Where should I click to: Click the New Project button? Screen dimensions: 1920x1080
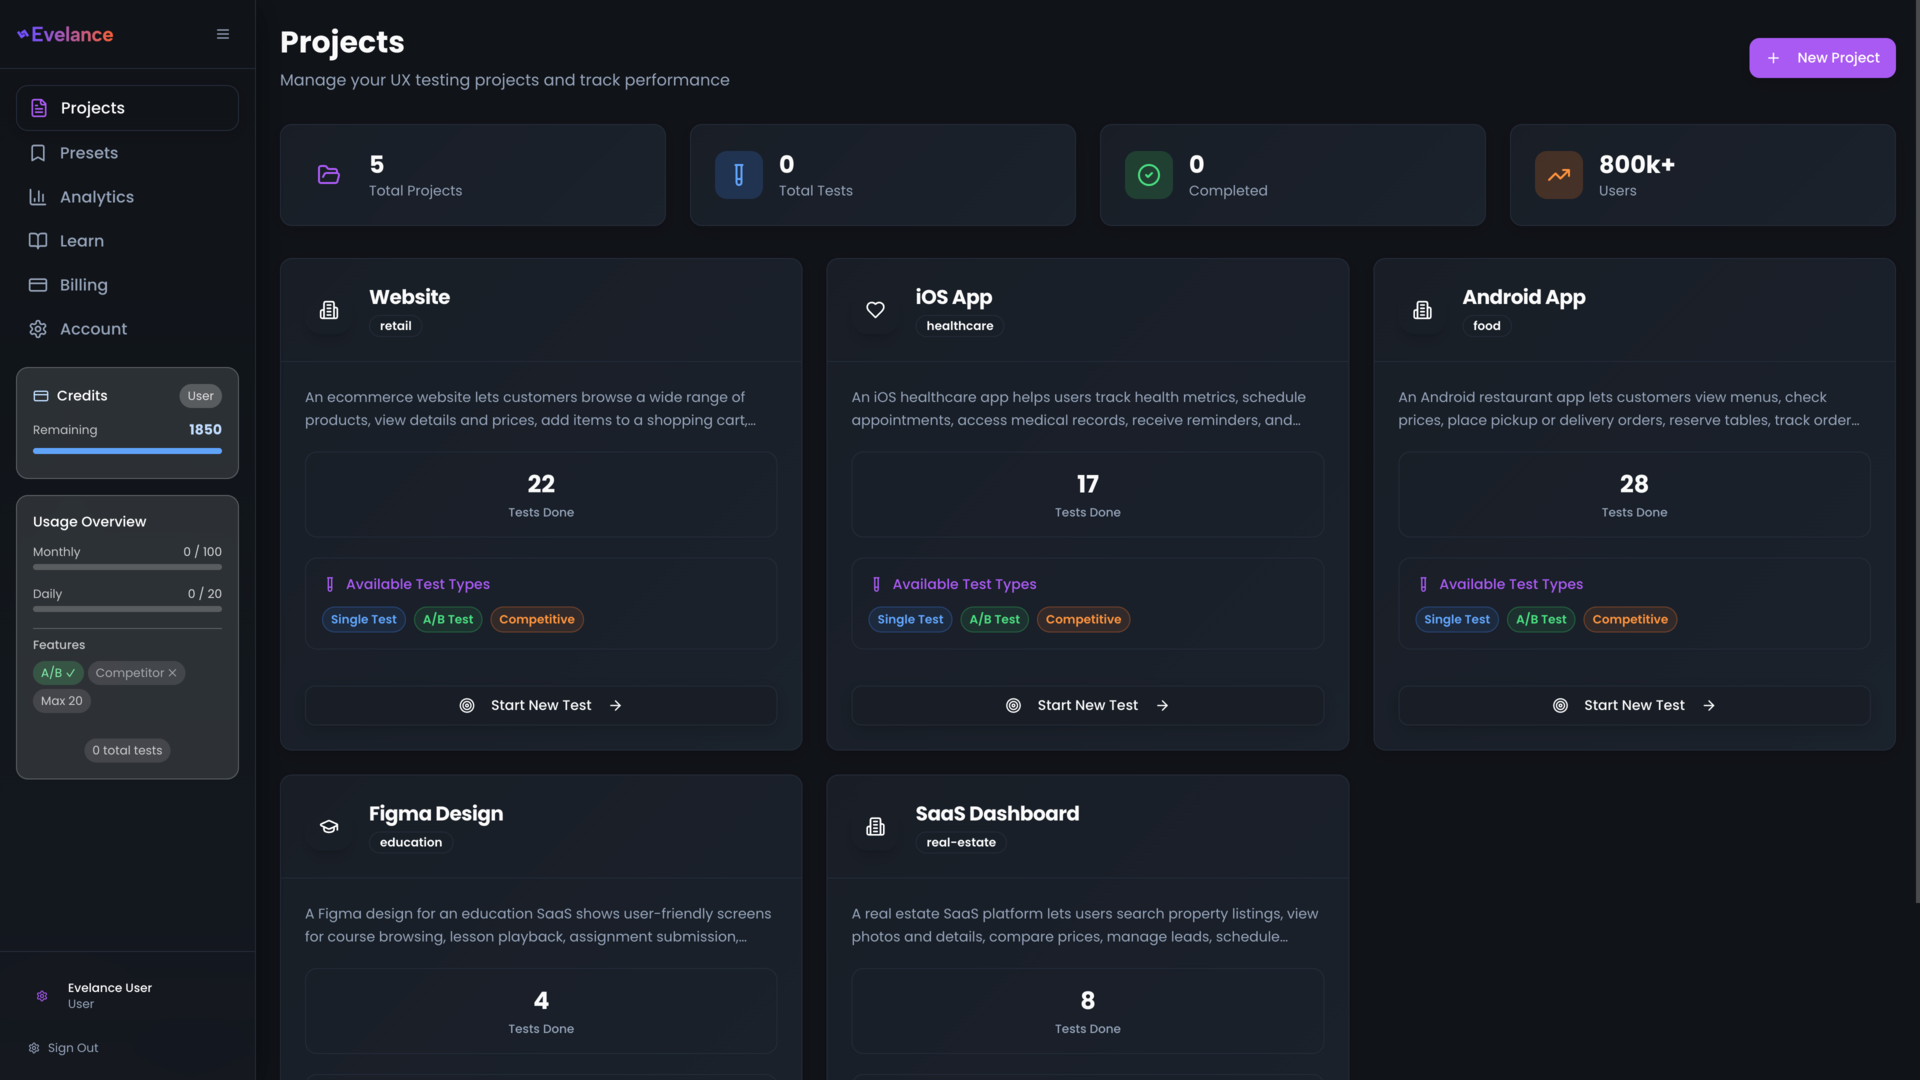point(1821,58)
